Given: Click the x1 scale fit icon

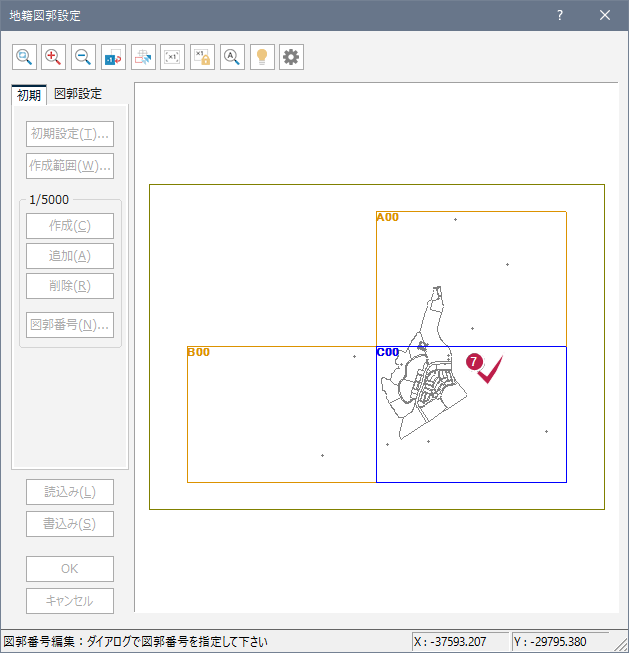Looking at the screenshot, I should pyautogui.click(x=172, y=57).
